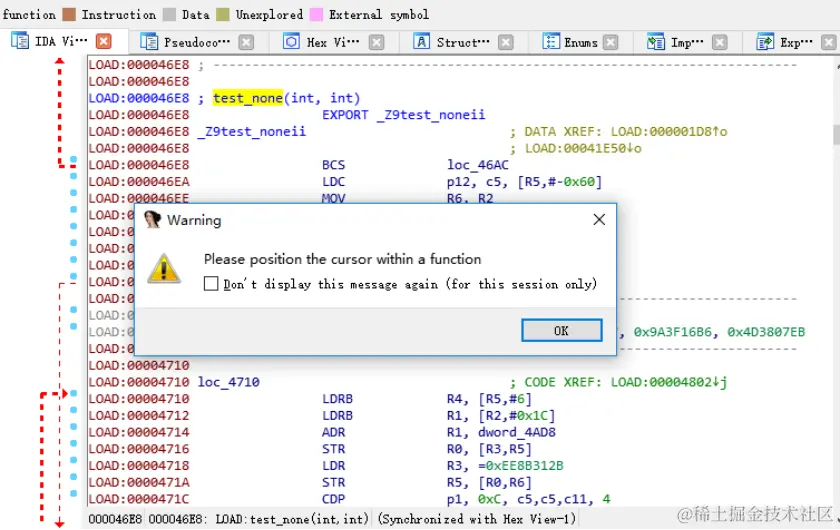Image resolution: width=840 pixels, height=530 pixels.
Task: Click breakpoint dot beside address 00004716
Action: pos(73,443)
